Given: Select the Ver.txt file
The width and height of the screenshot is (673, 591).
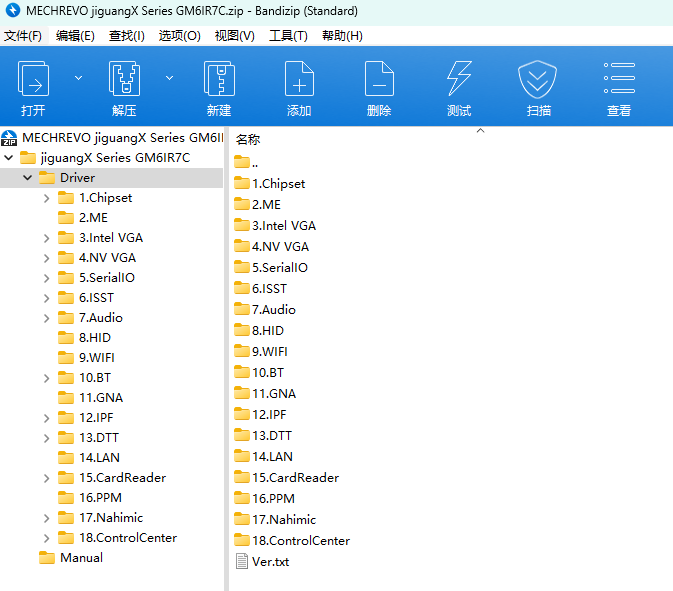Looking at the screenshot, I should point(262,562).
